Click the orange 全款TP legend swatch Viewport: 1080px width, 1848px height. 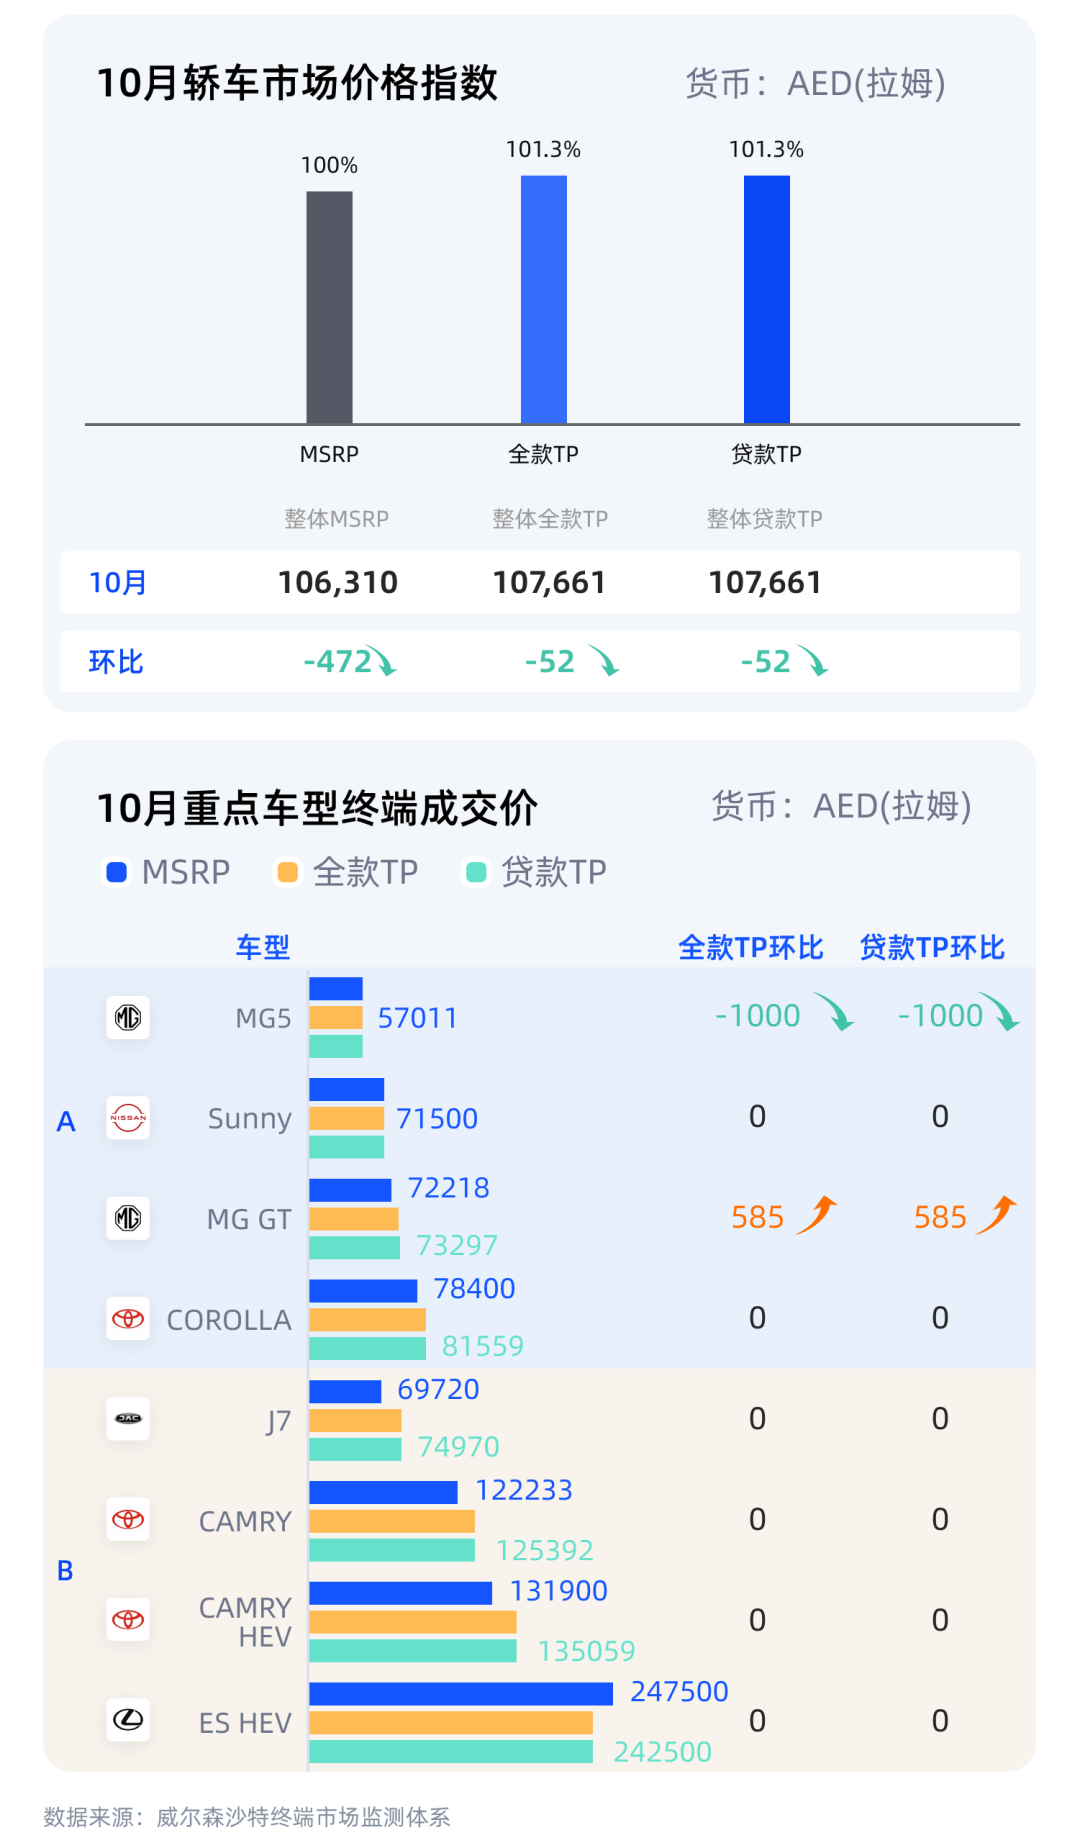288,872
